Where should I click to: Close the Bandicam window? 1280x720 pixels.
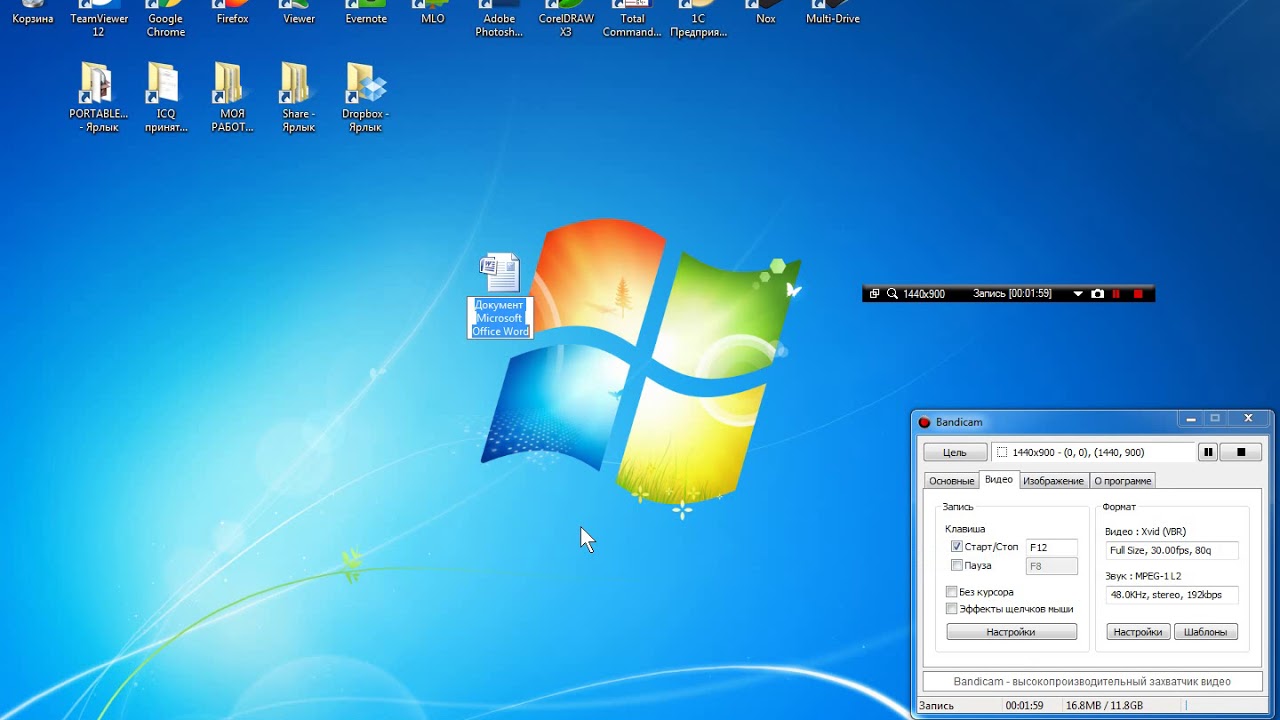[1248, 419]
